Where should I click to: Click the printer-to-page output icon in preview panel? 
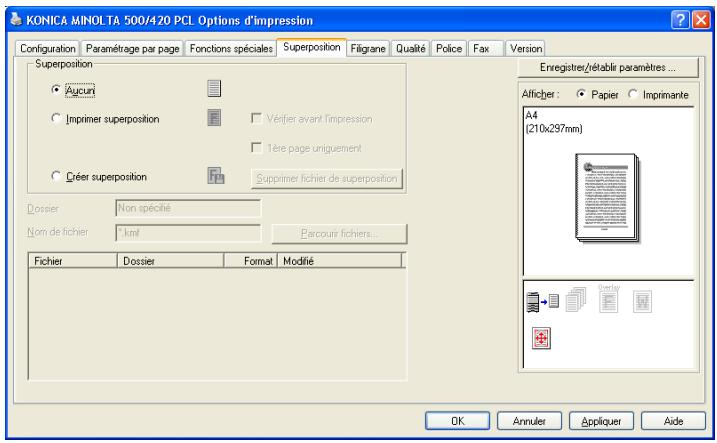click(542, 302)
